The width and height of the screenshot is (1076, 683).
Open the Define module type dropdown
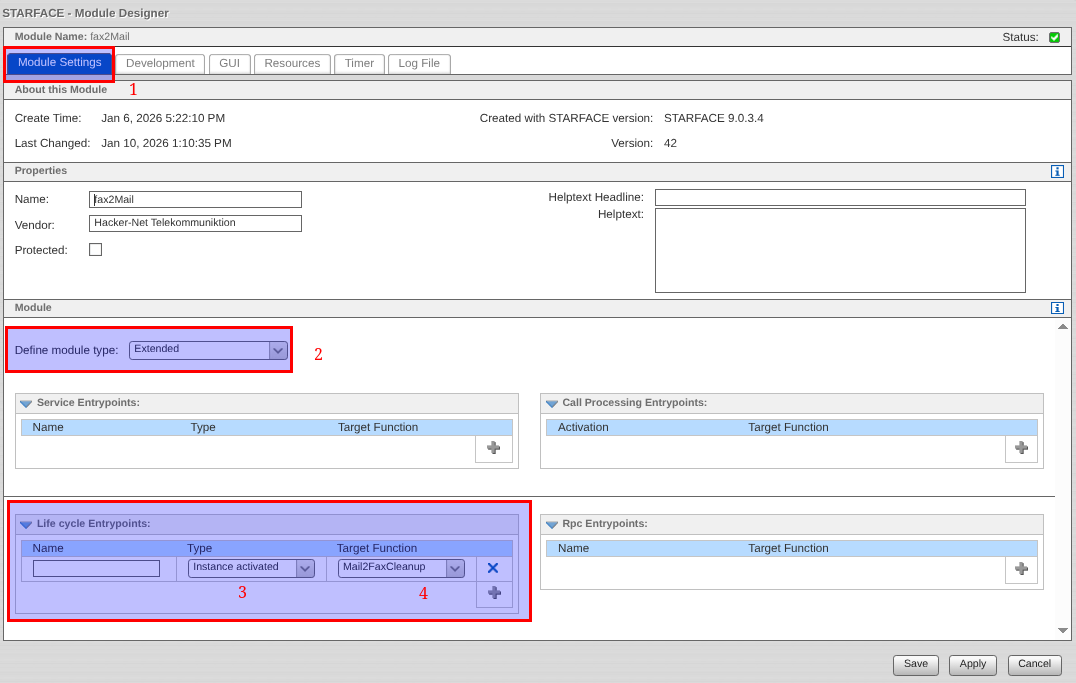278,350
